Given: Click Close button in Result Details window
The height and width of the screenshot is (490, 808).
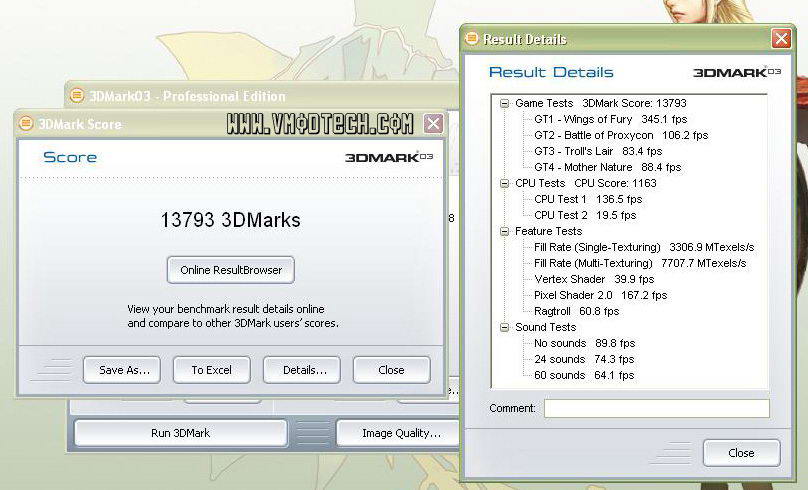Looking at the screenshot, I should click(742, 453).
